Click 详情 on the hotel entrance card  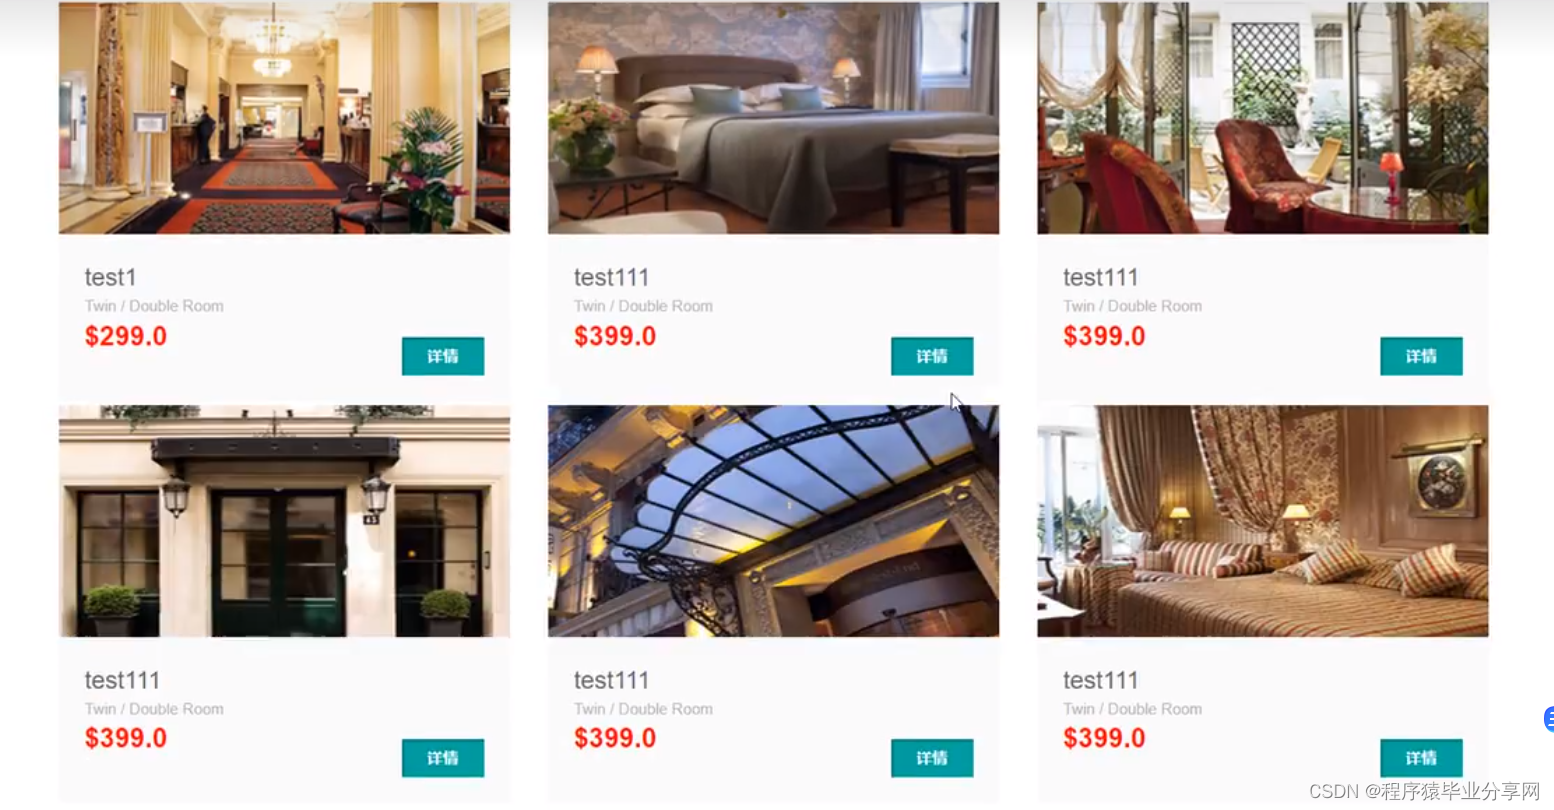tap(443, 758)
